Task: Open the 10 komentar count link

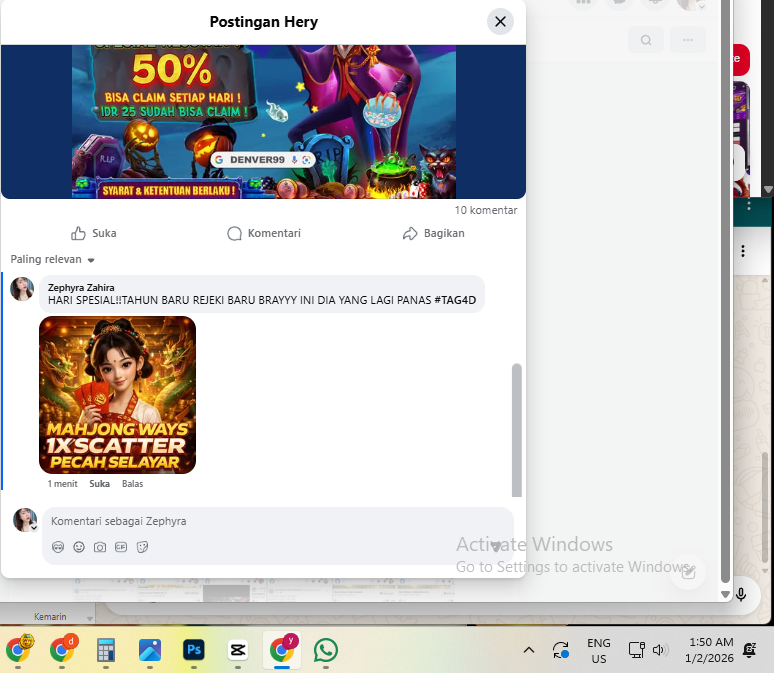Action: (486, 210)
